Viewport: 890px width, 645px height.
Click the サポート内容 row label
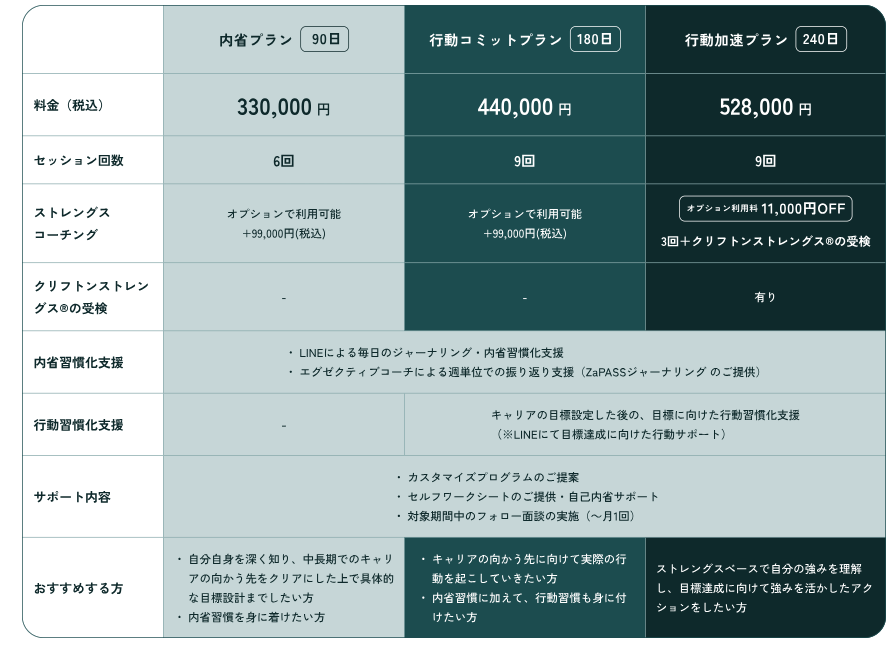click(72, 497)
